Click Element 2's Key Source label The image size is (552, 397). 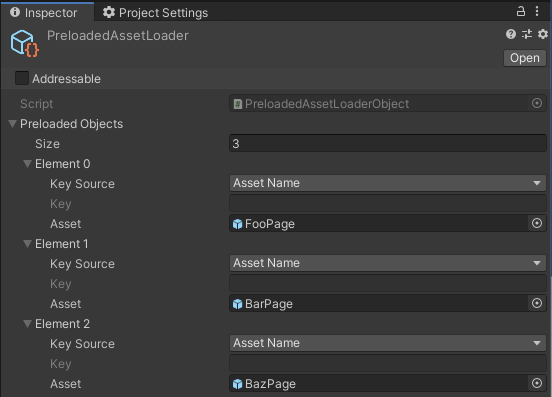point(82,344)
